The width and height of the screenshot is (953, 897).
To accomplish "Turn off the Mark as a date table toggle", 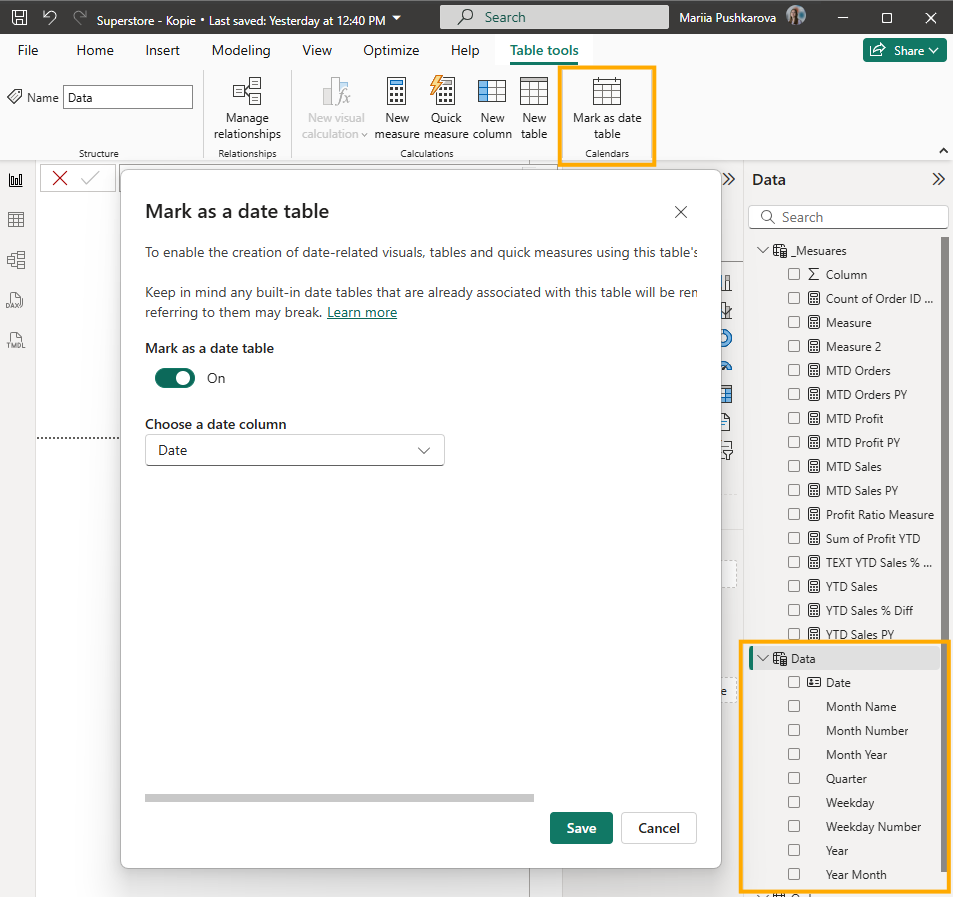I will [175, 378].
